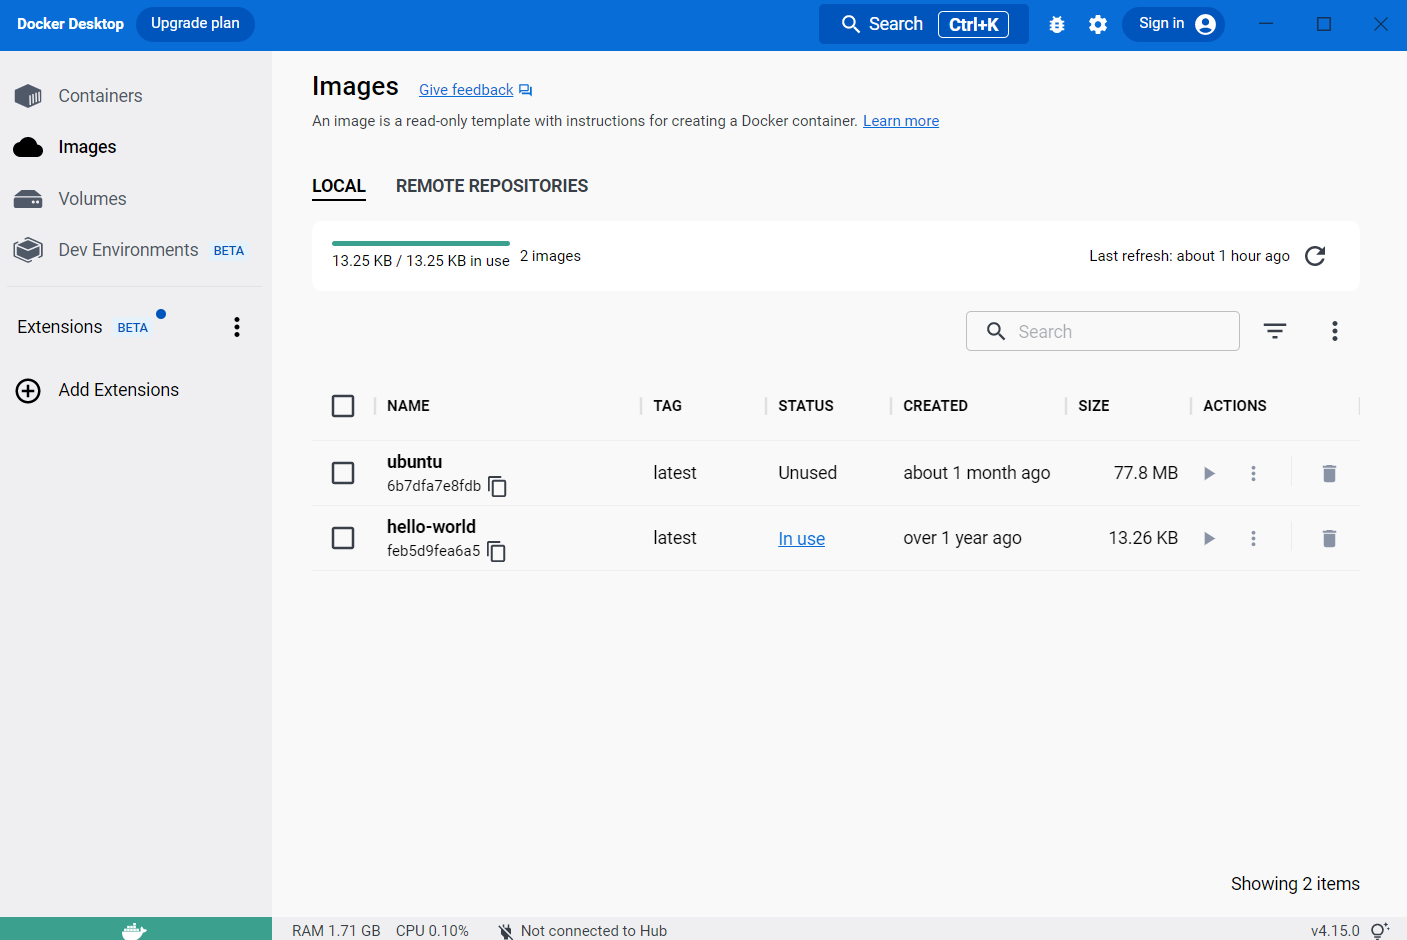The width and height of the screenshot is (1407, 940).
Task: Click the Ctrl+K shortcut badge
Action: [x=973, y=24]
